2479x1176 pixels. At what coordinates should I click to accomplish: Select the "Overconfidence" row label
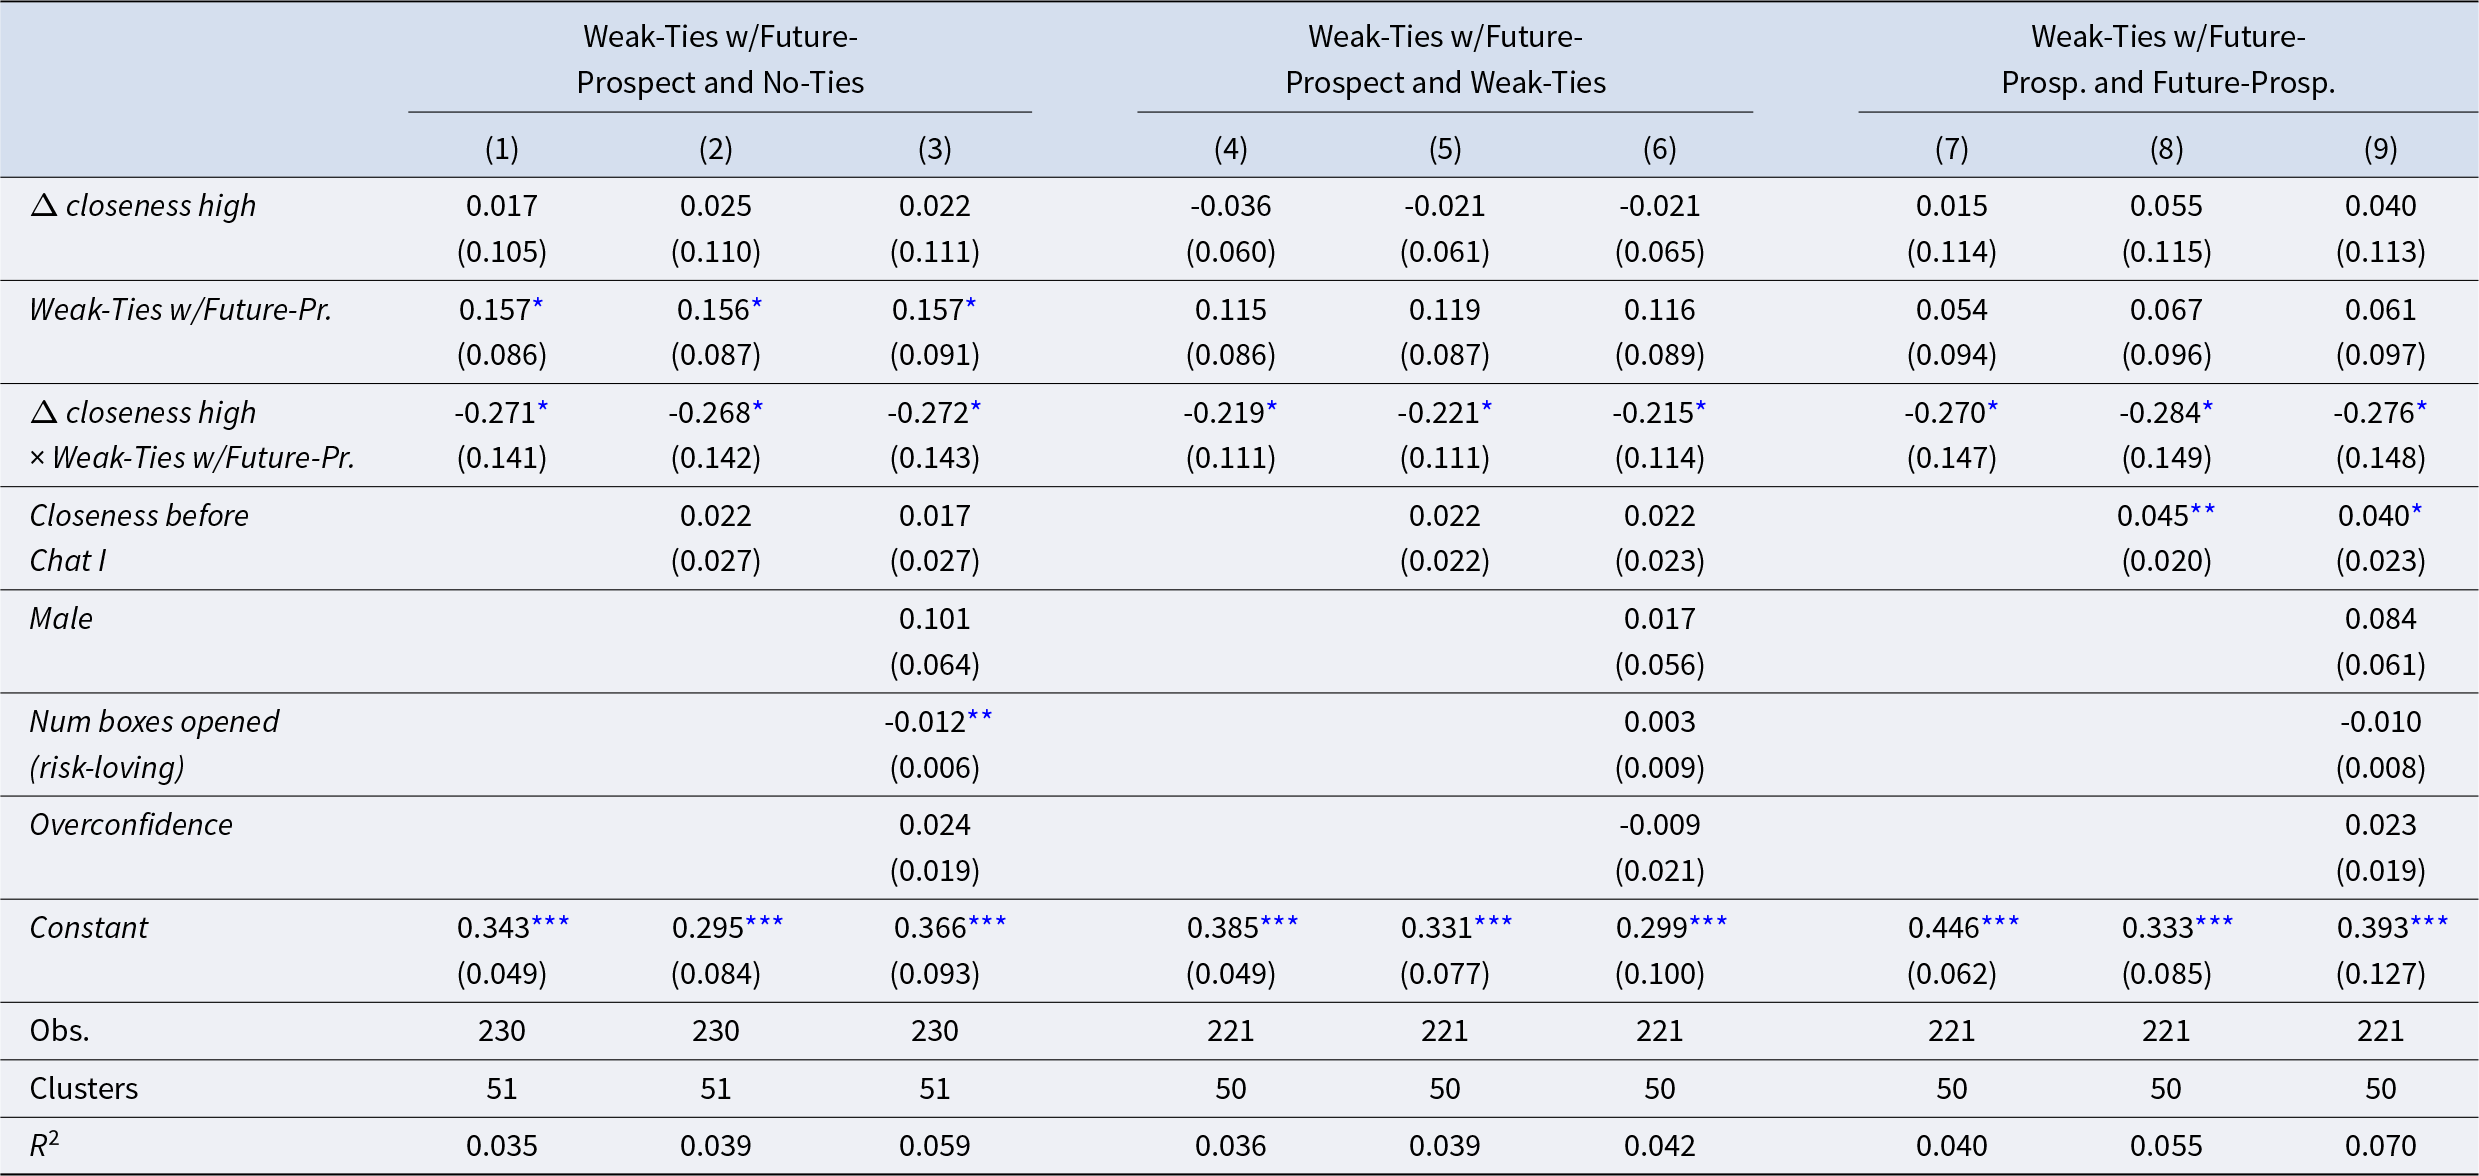[131, 825]
